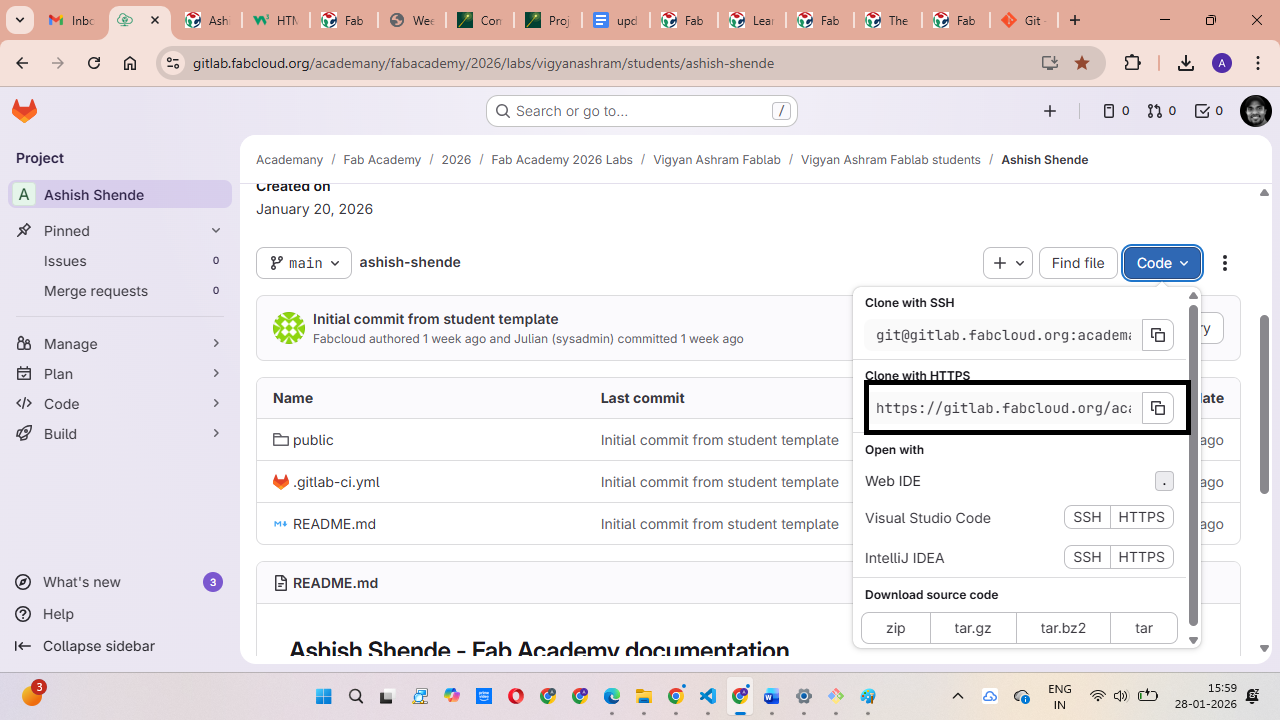The width and height of the screenshot is (1280, 720).
Task: Select the Clone with HTTPS URL field
Action: click(1004, 408)
